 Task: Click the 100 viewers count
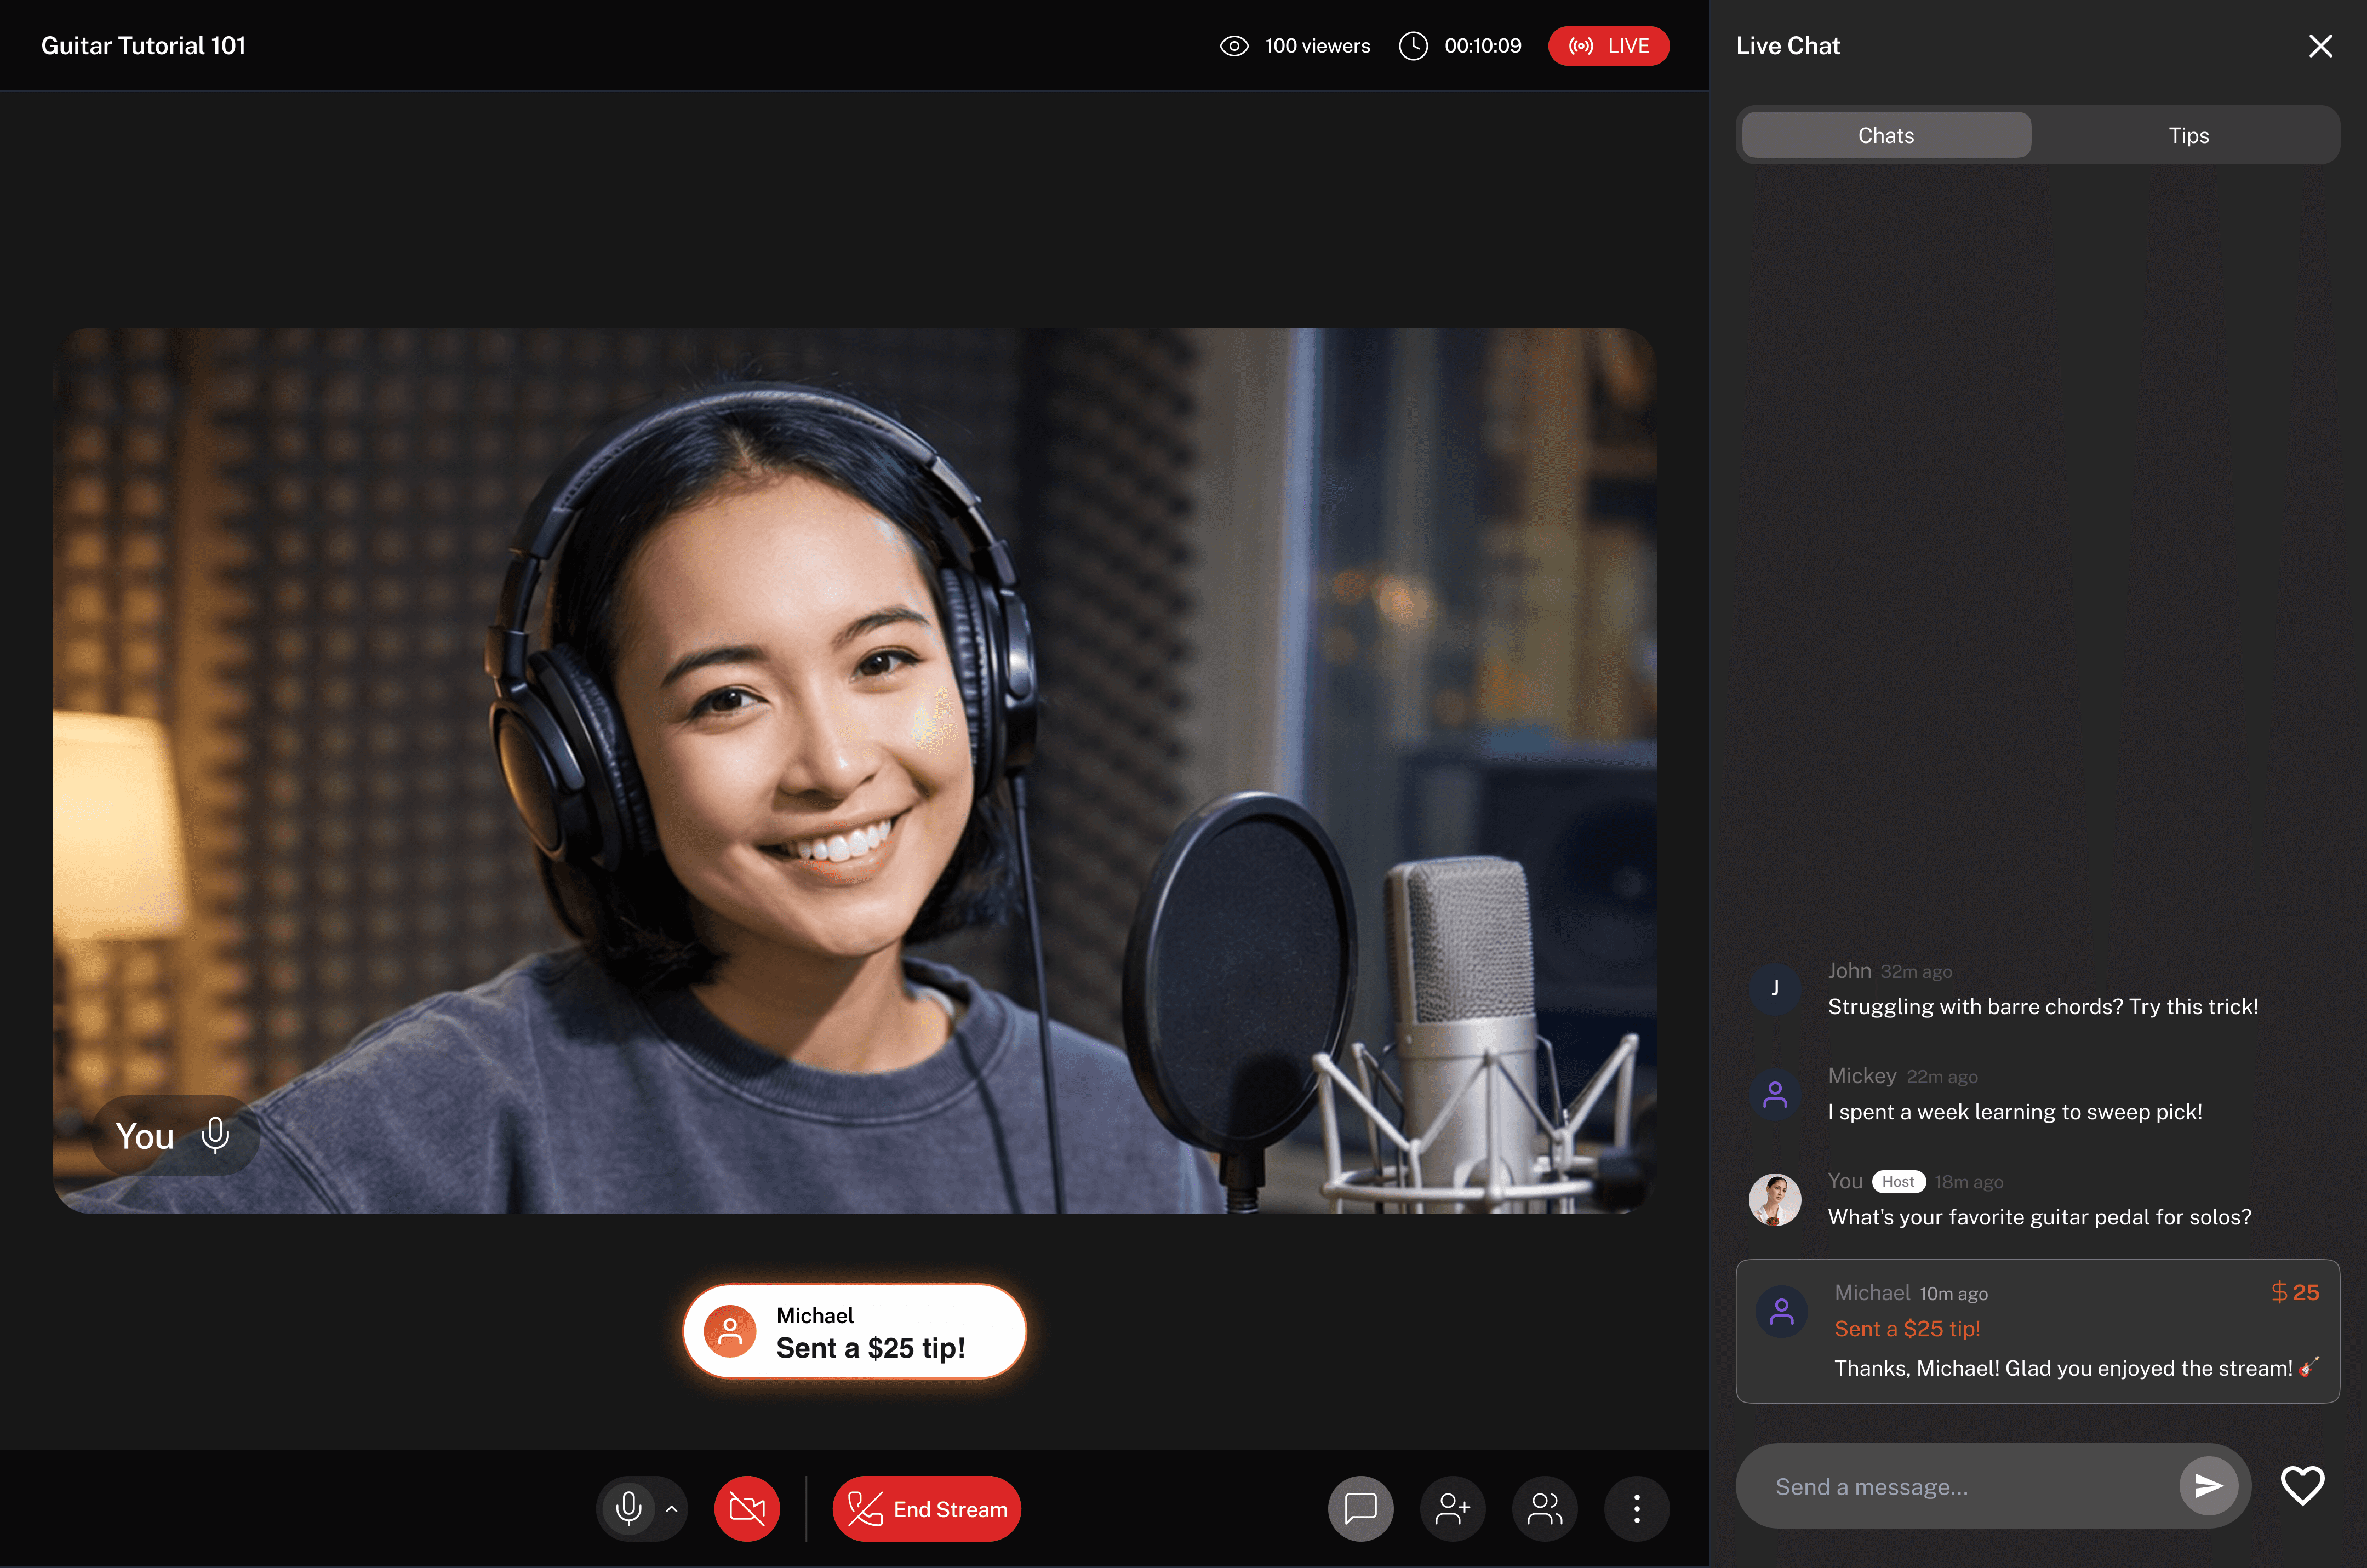pos(1317,46)
